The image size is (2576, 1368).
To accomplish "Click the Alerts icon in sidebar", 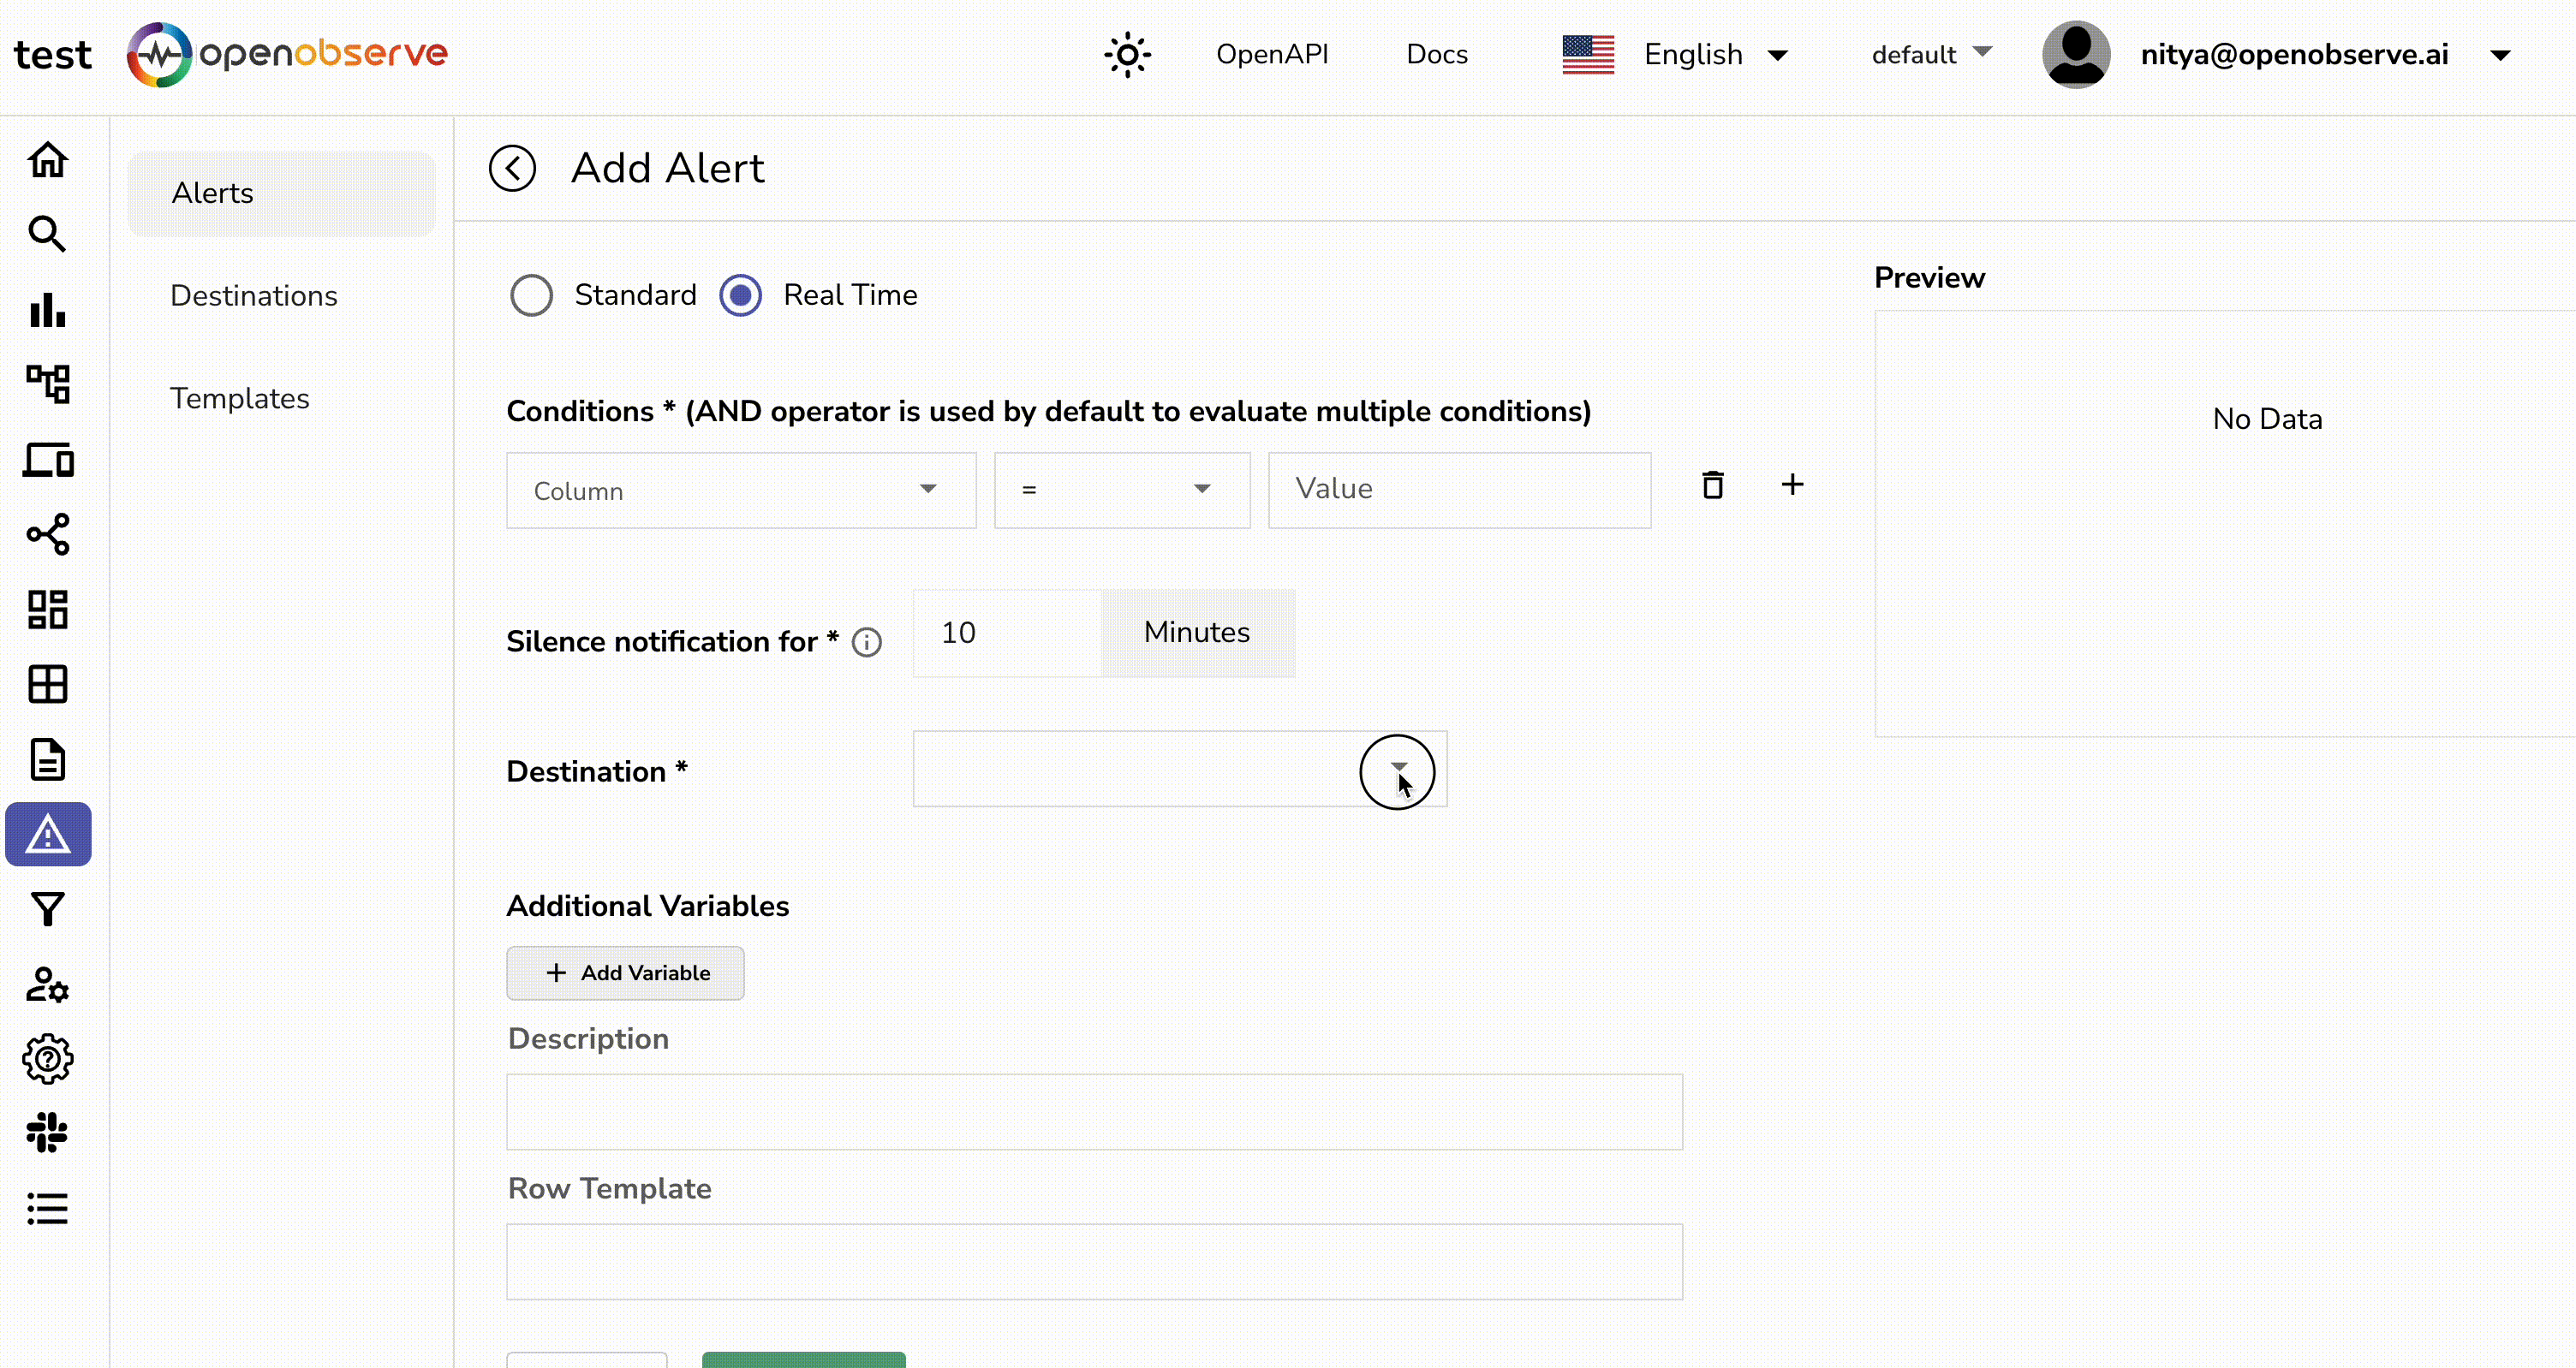I will coord(46,833).
